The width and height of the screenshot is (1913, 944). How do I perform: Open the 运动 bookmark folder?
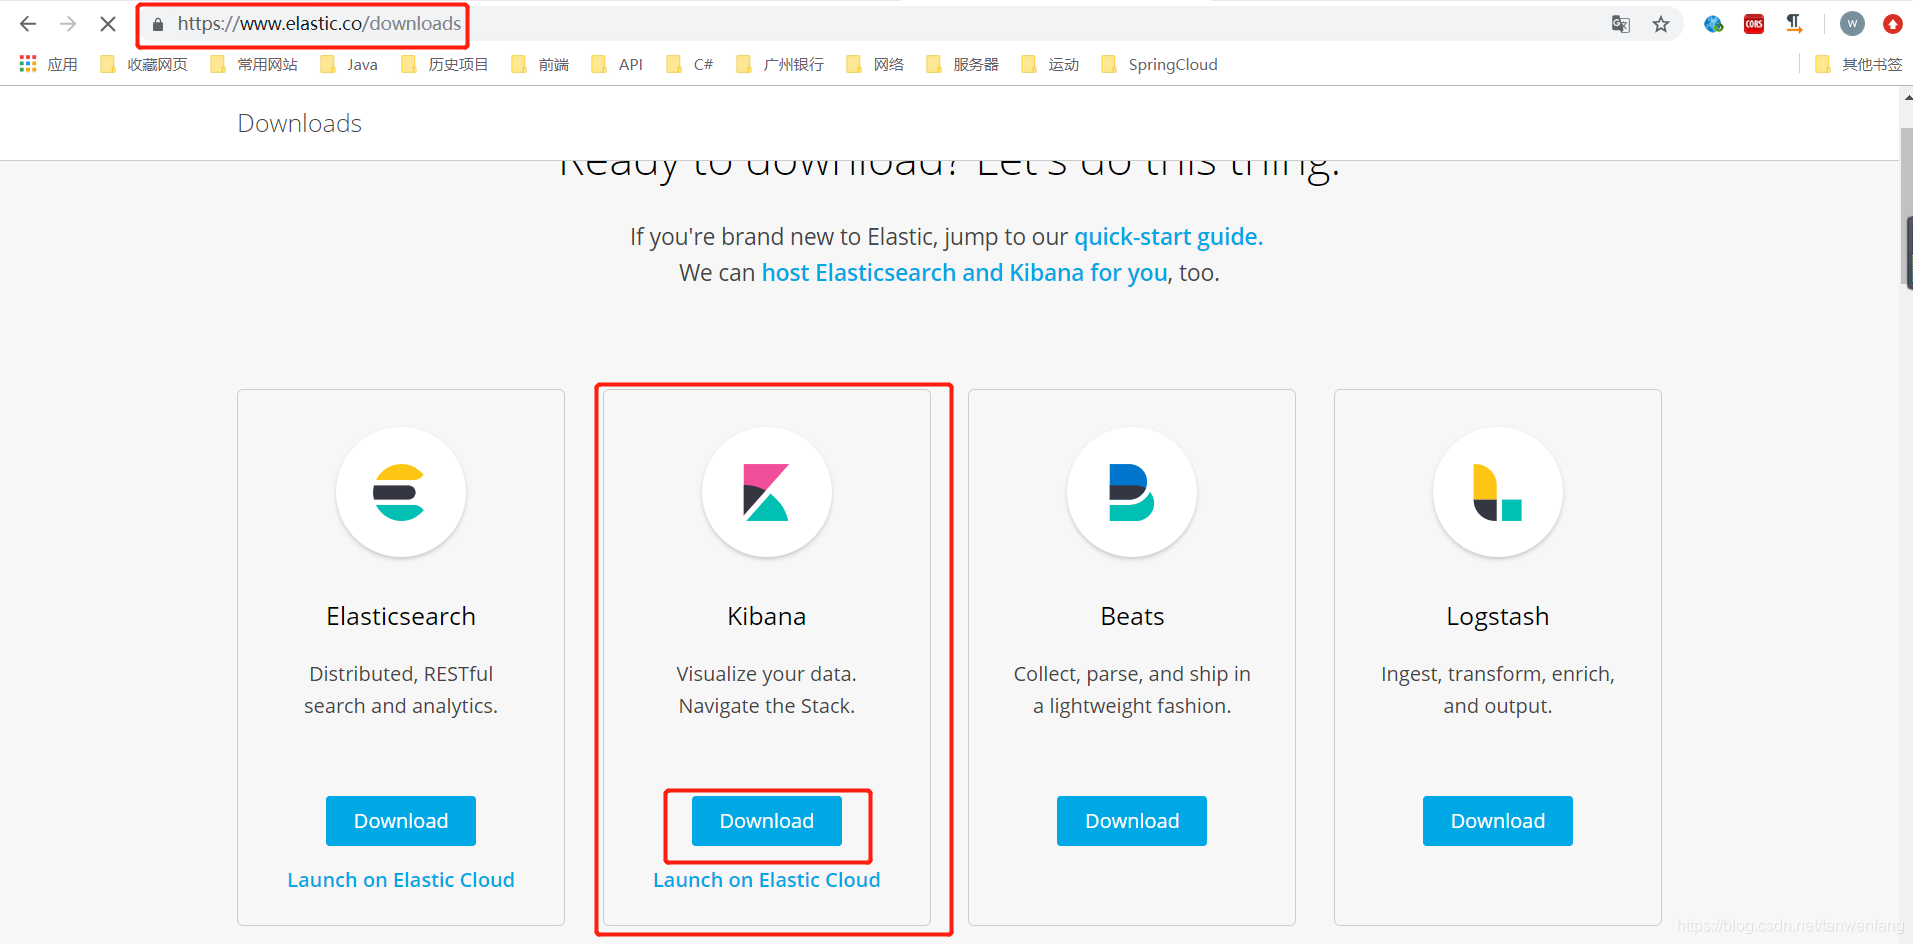coord(1050,64)
